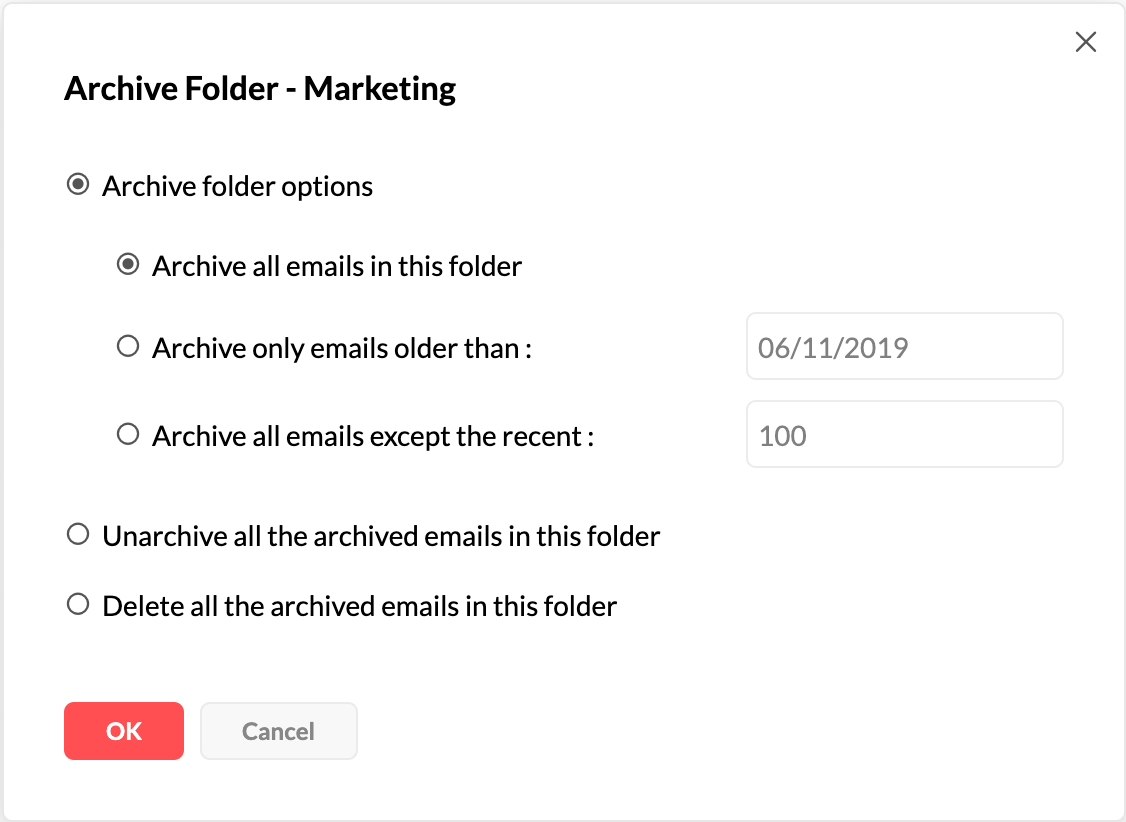Click the Cancel button
The height and width of the screenshot is (822, 1126).
click(278, 731)
